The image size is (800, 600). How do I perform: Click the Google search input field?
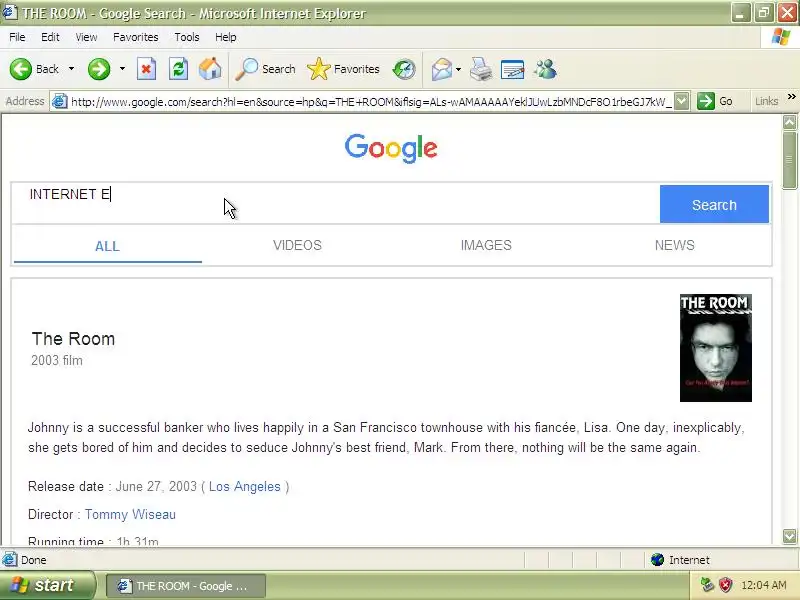click(336, 203)
